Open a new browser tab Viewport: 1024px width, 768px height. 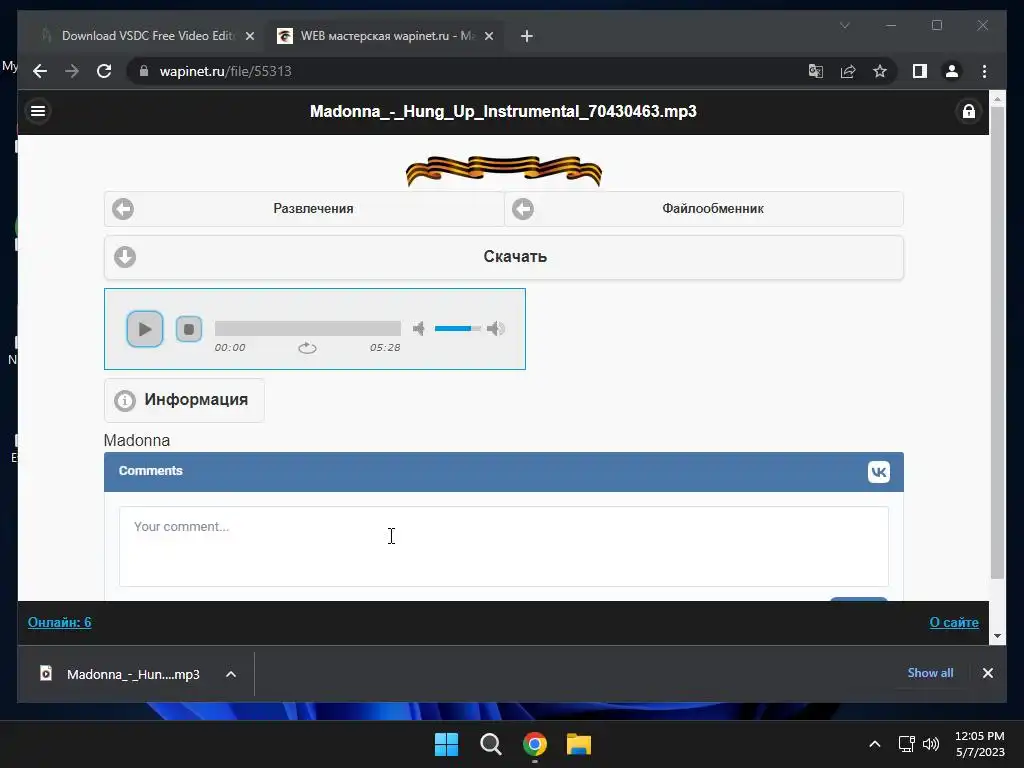point(526,37)
